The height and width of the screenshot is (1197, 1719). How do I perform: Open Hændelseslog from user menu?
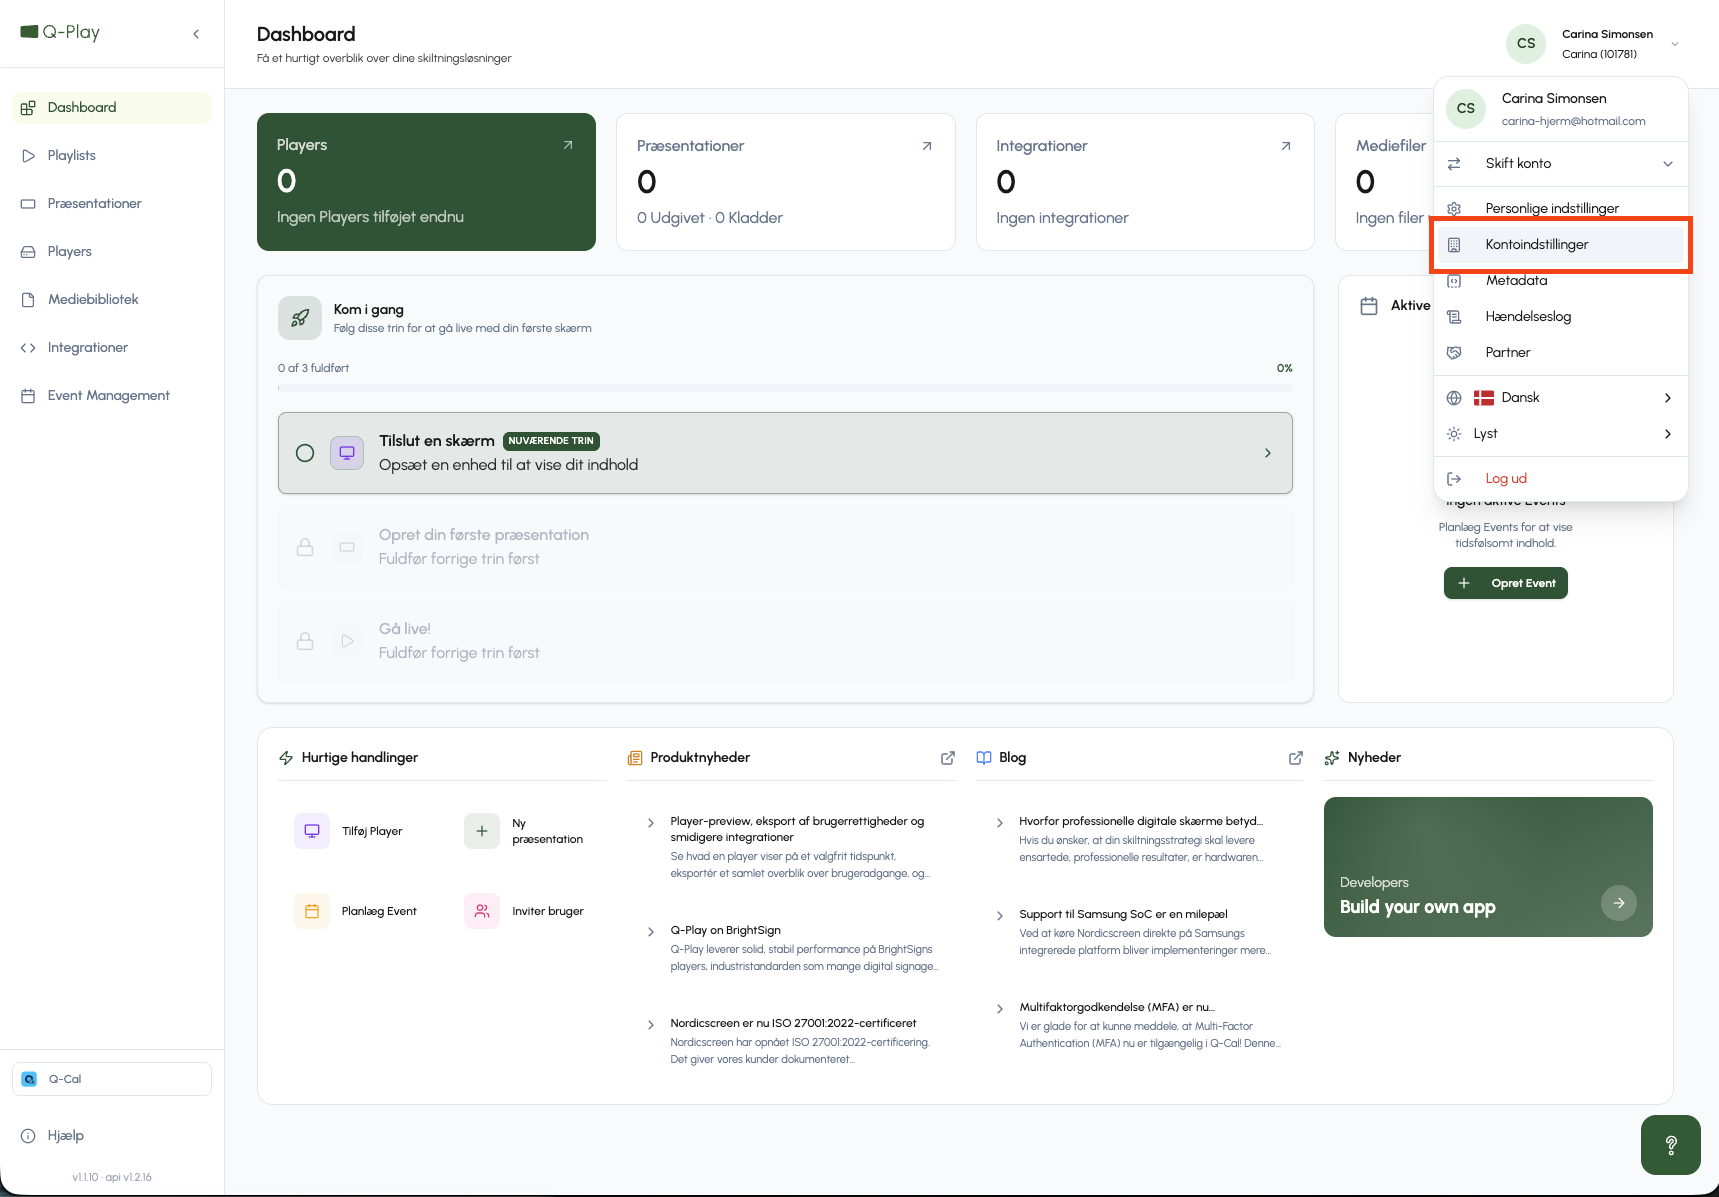pyautogui.click(x=1561, y=316)
